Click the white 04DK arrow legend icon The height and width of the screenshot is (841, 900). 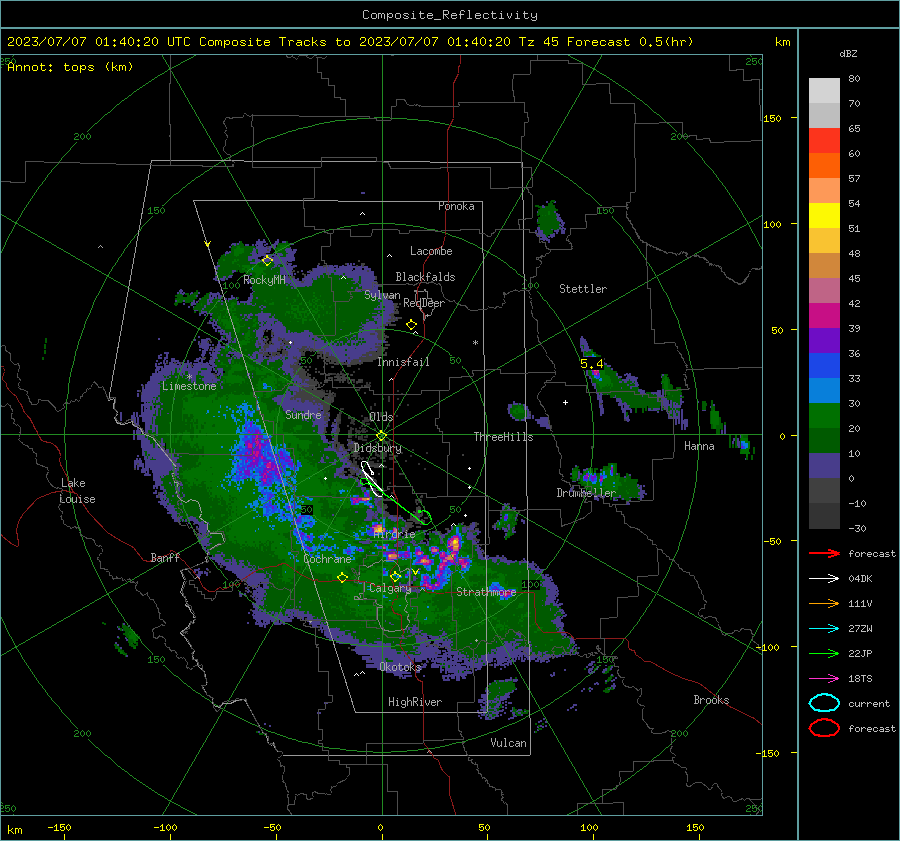tap(824, 579)
